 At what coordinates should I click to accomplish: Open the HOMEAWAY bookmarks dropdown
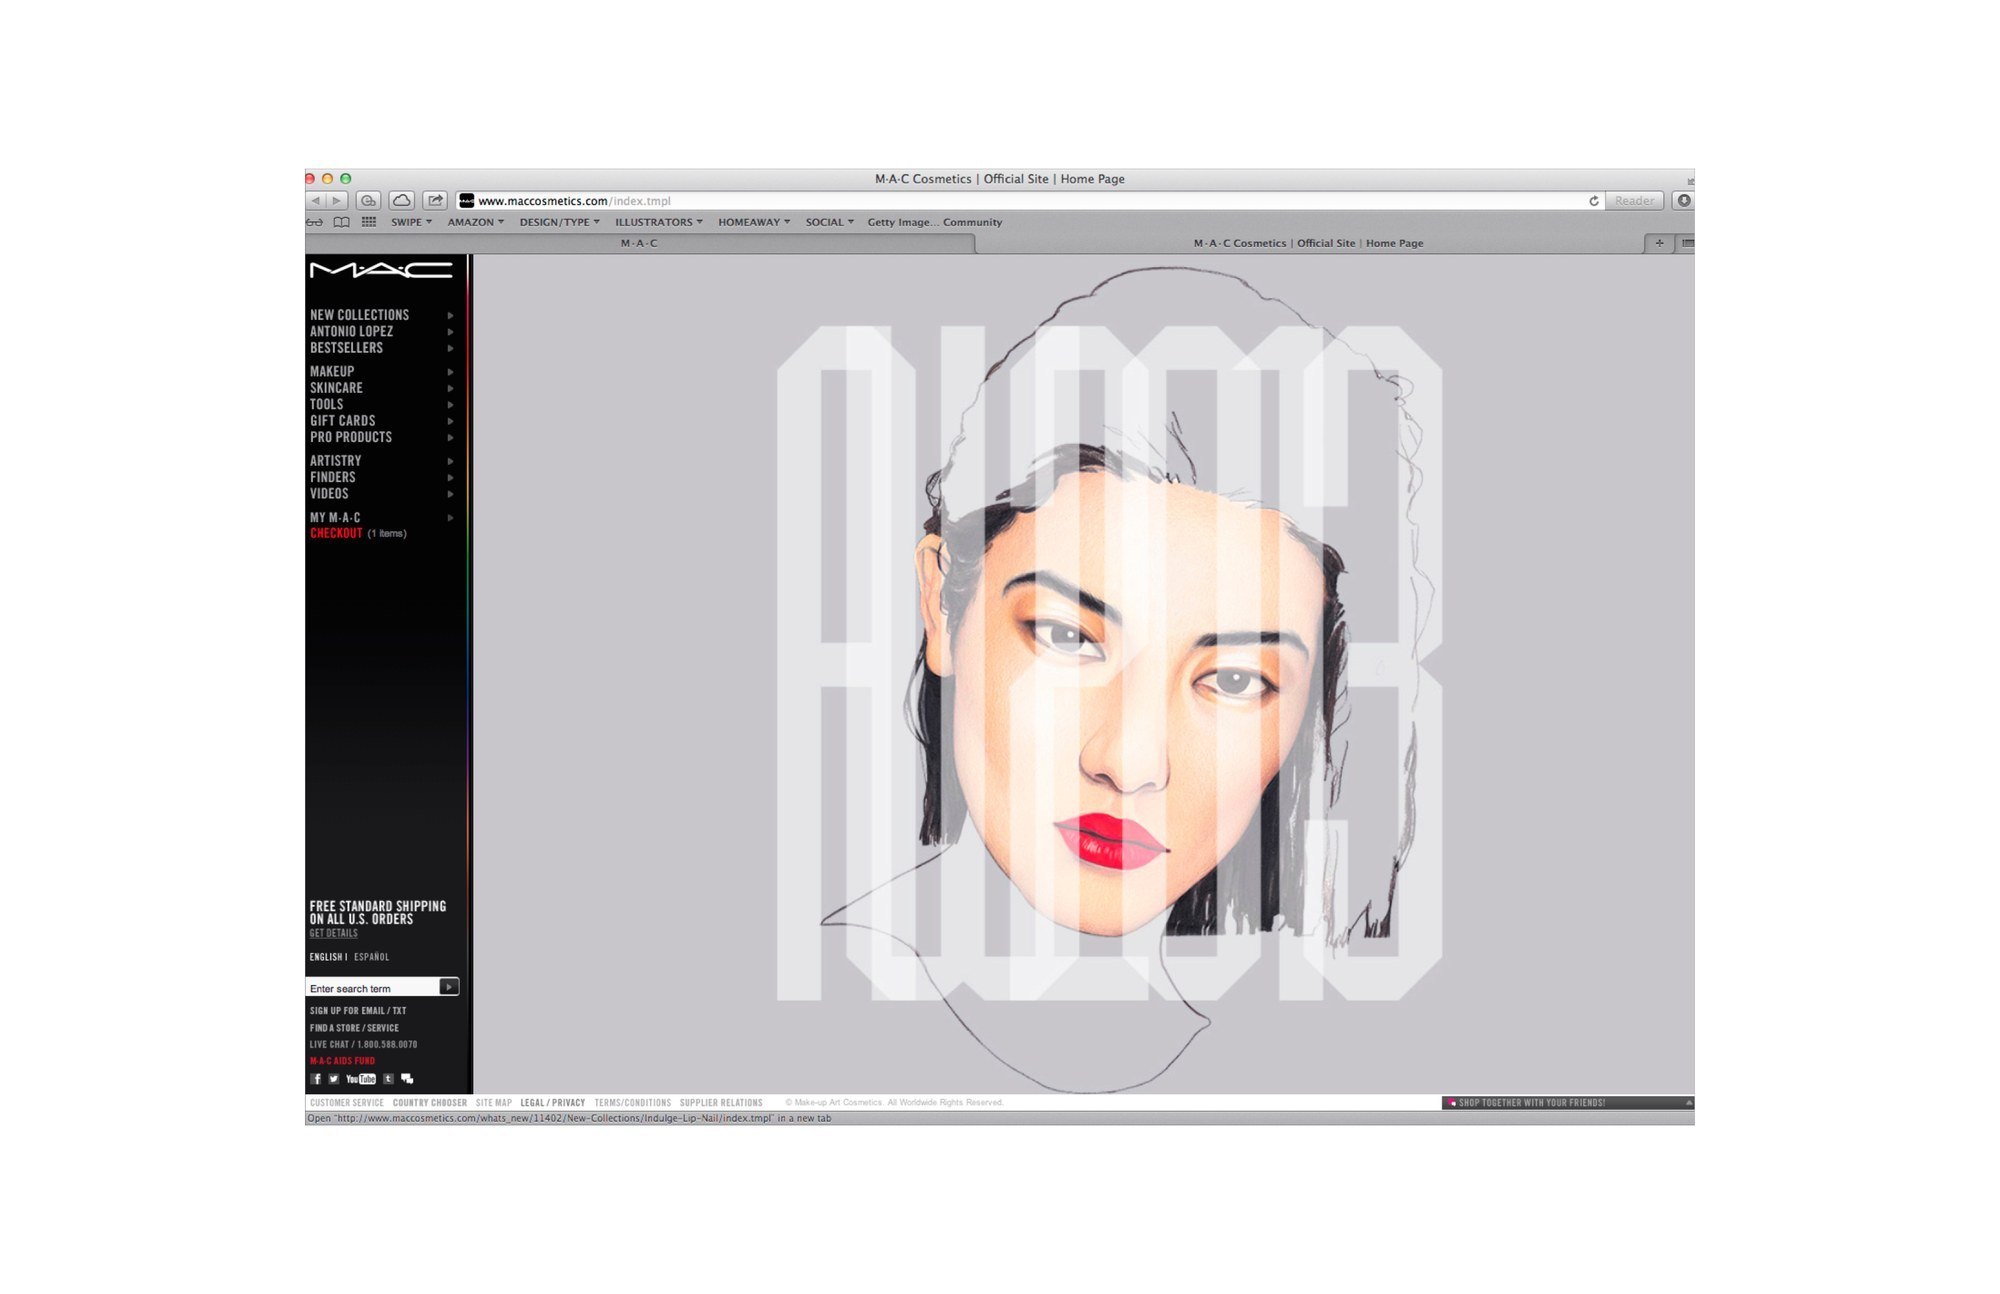click(x=754, y=222)
